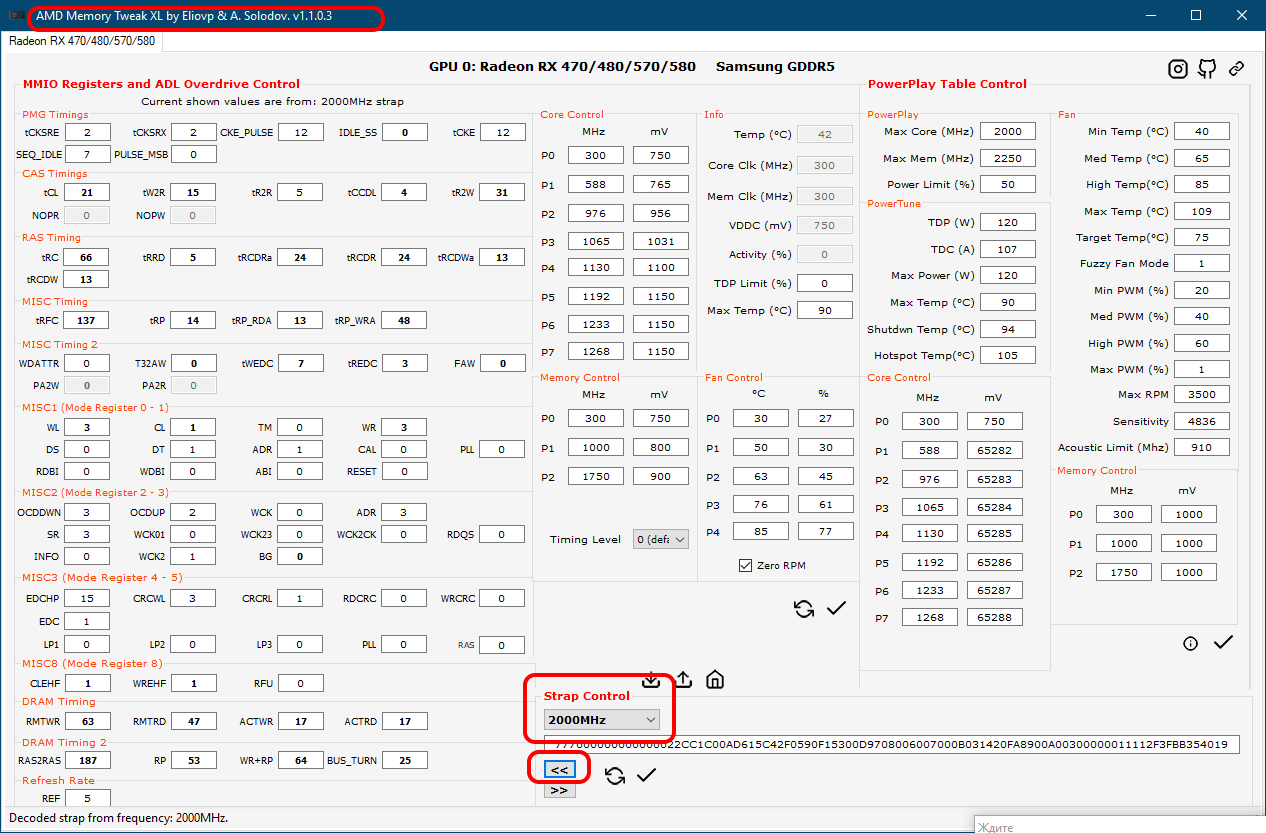
Task: Click the >> strap button
Action: 559,790
